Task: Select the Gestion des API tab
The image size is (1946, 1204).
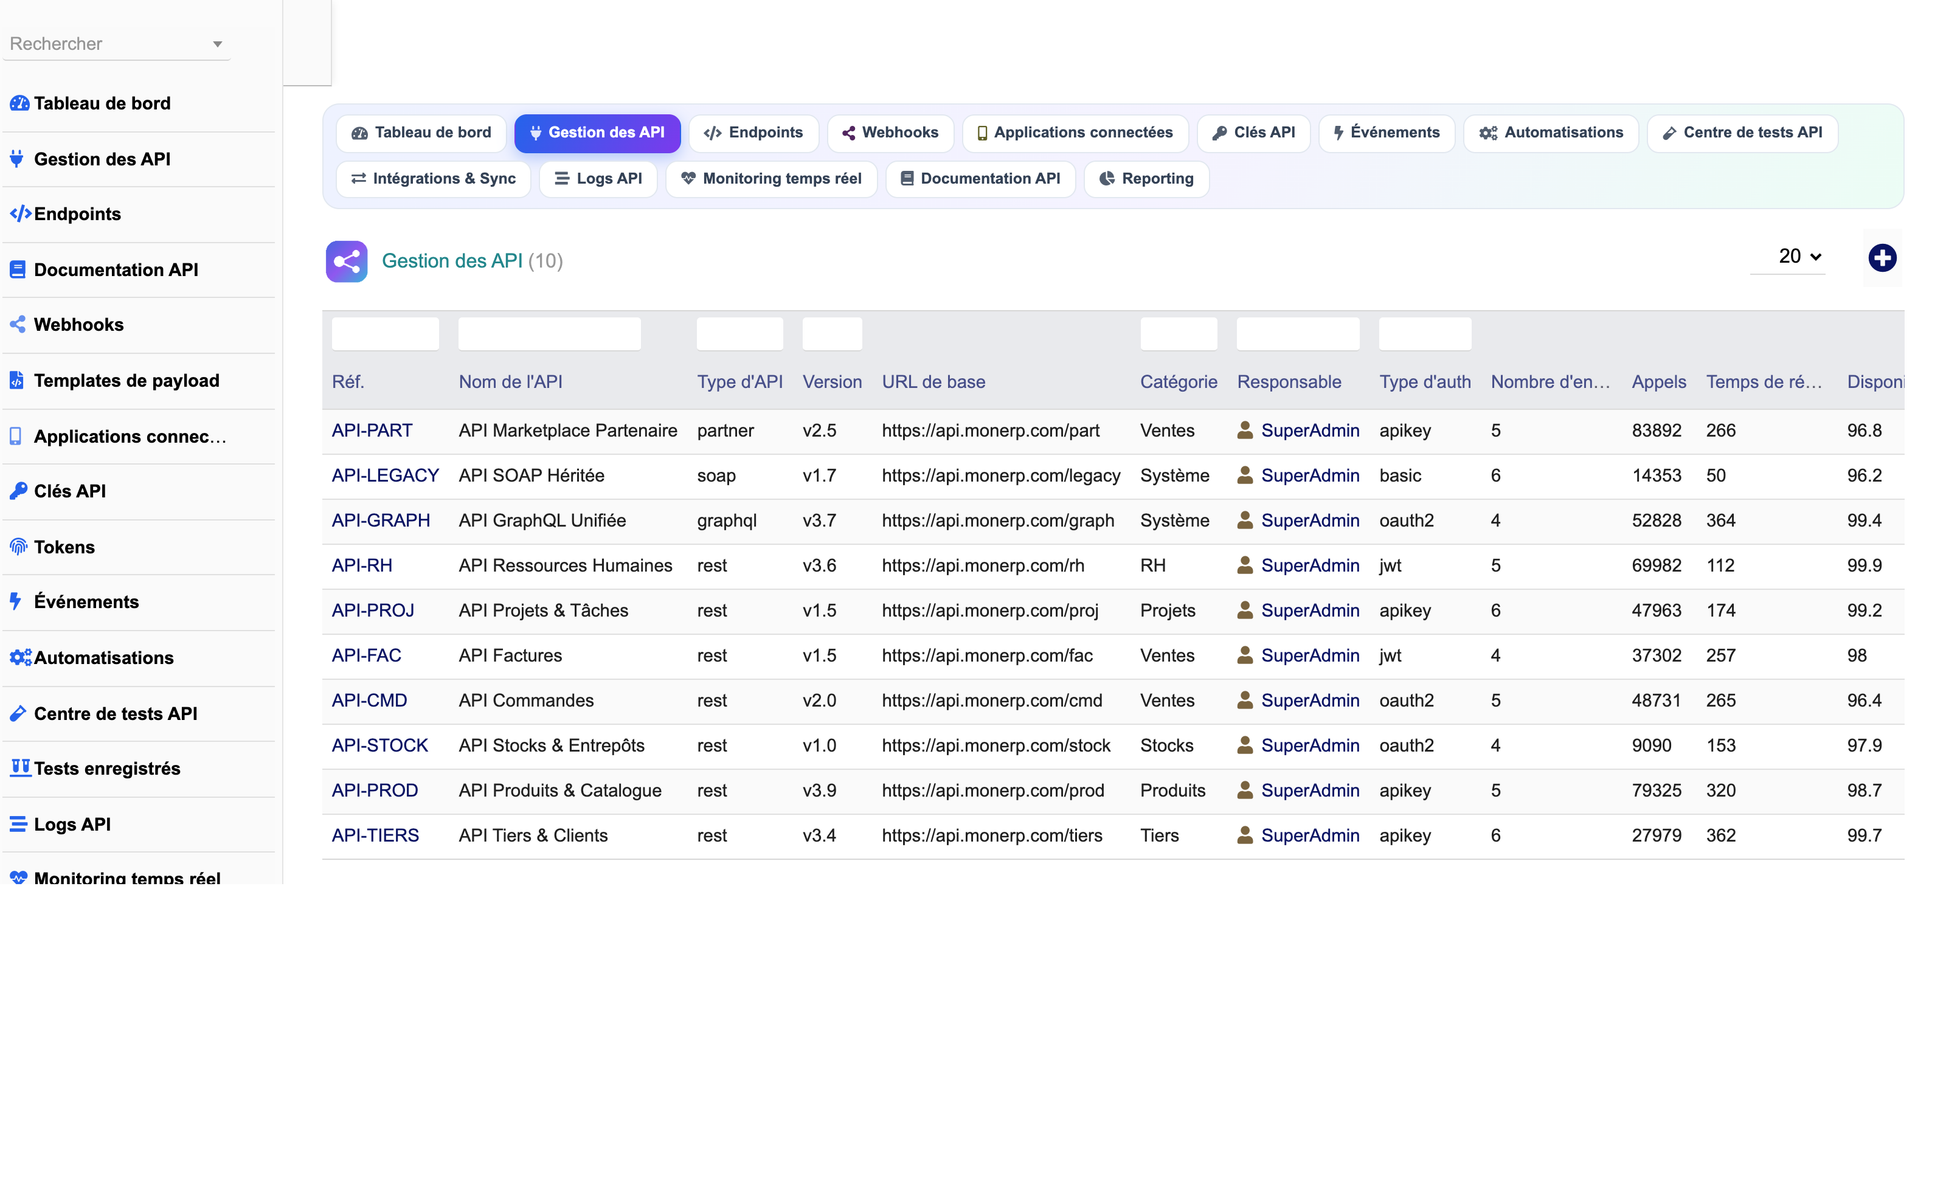Action: pyautogui.click(x=597, y=133)
